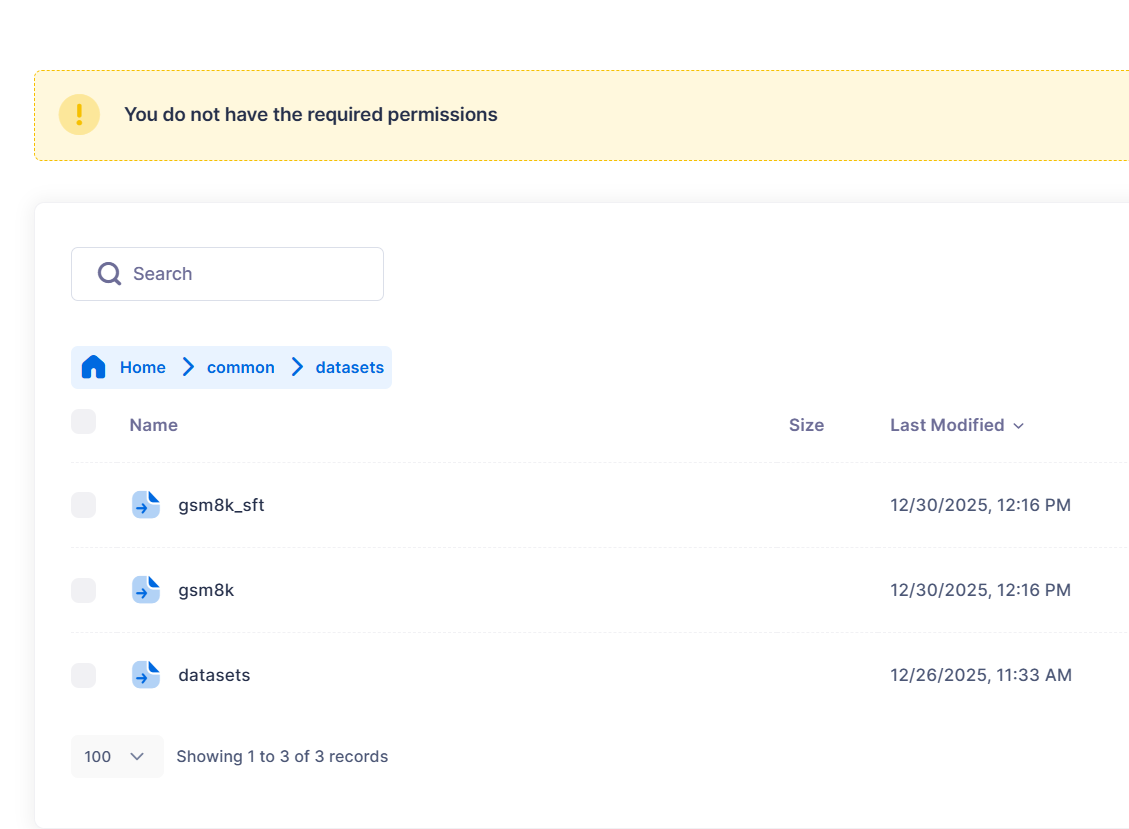Click the datasets file link icon

tap(146, 675)
